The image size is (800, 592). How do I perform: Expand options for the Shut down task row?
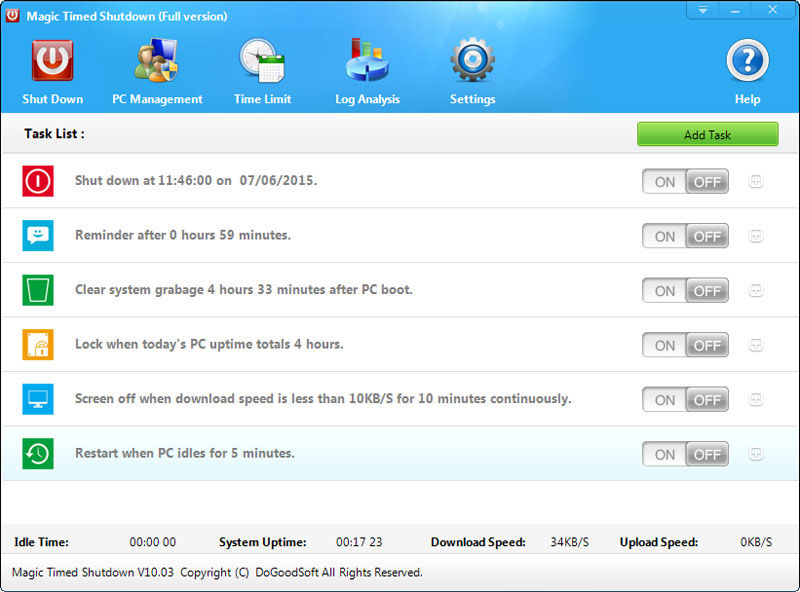pos(756,182)
